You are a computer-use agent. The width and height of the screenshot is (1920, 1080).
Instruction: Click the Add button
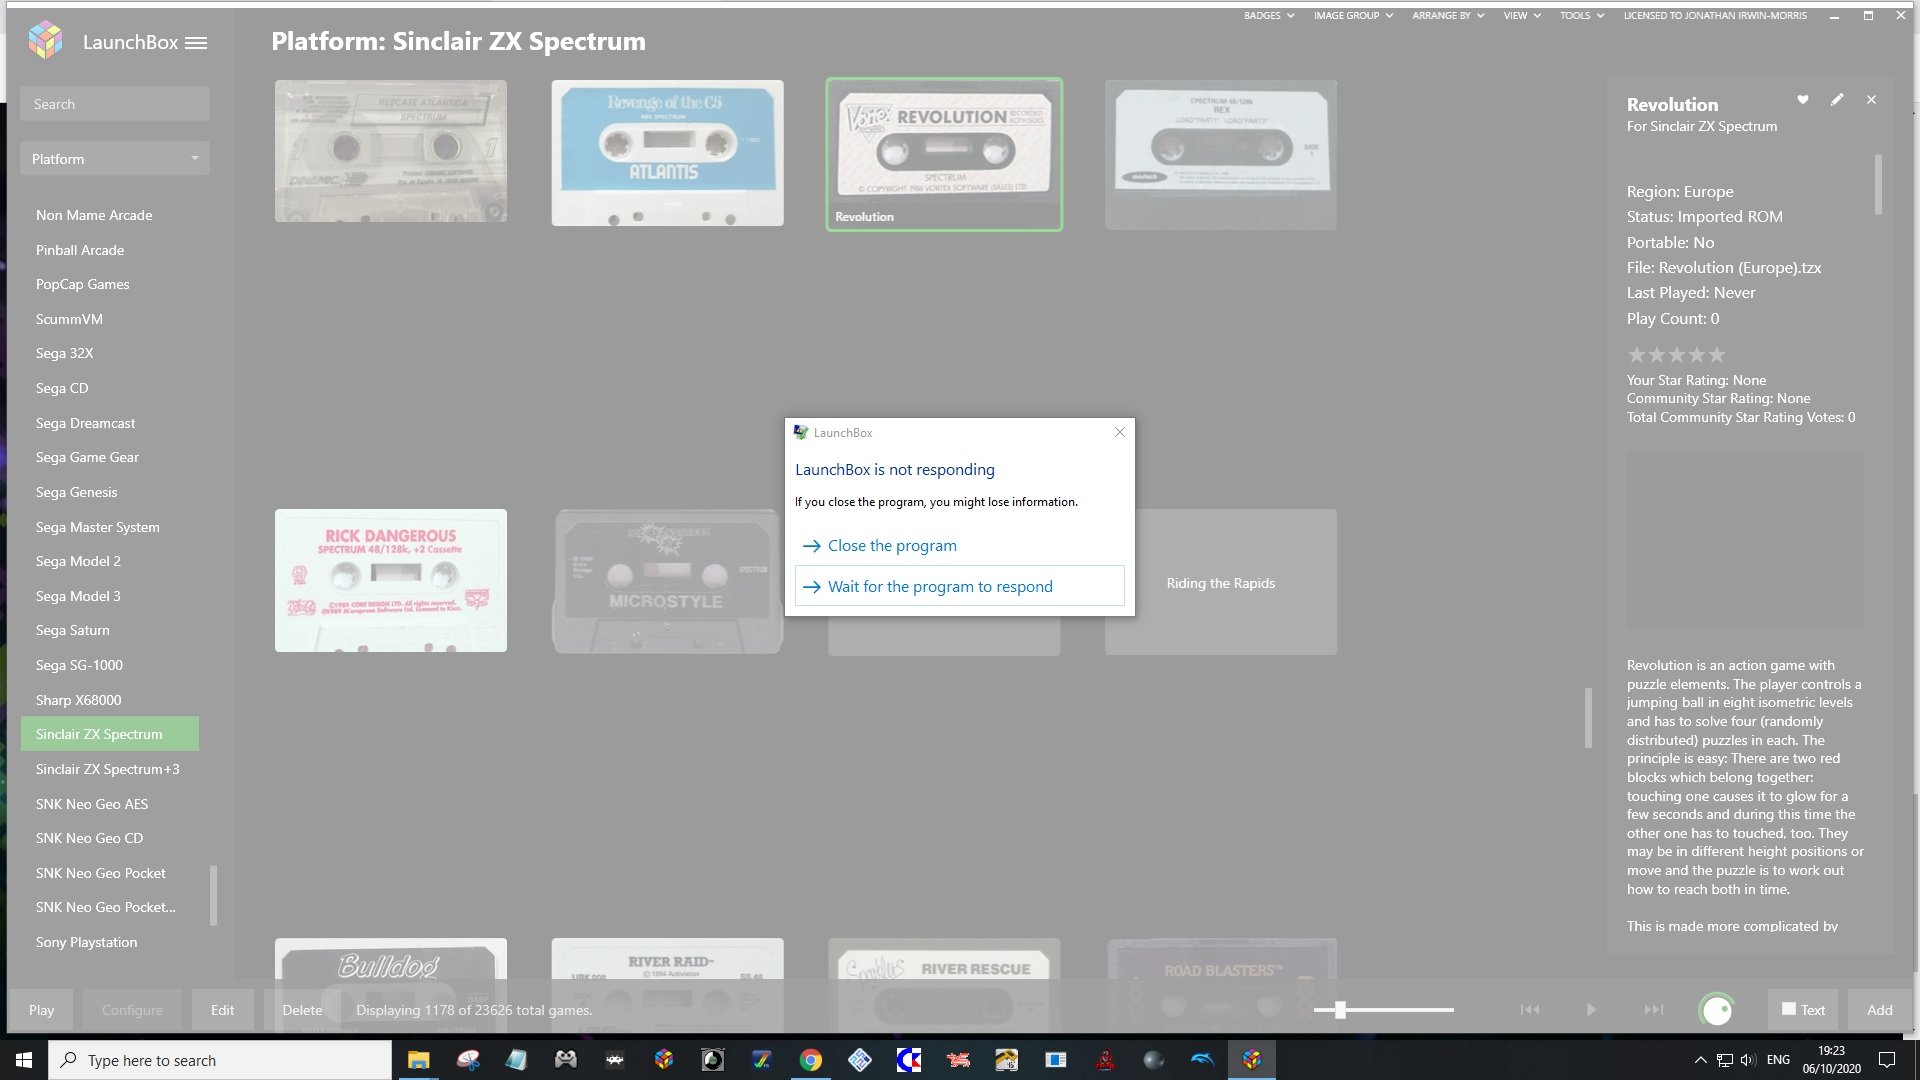click(1879, 1010)
